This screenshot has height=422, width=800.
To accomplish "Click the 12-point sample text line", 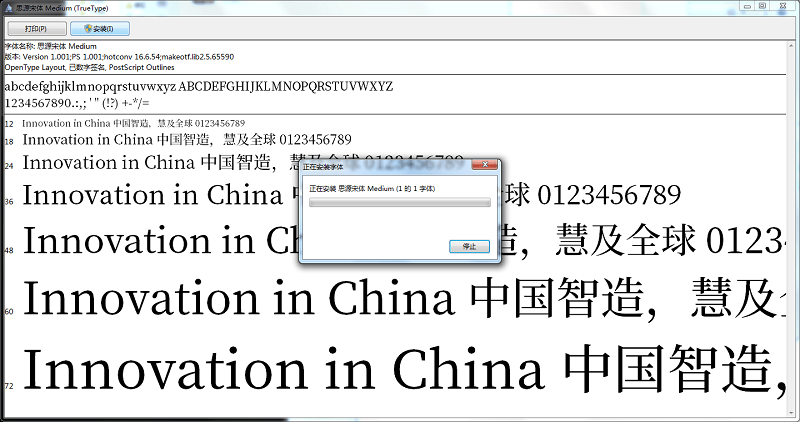I will coord(134,123).
